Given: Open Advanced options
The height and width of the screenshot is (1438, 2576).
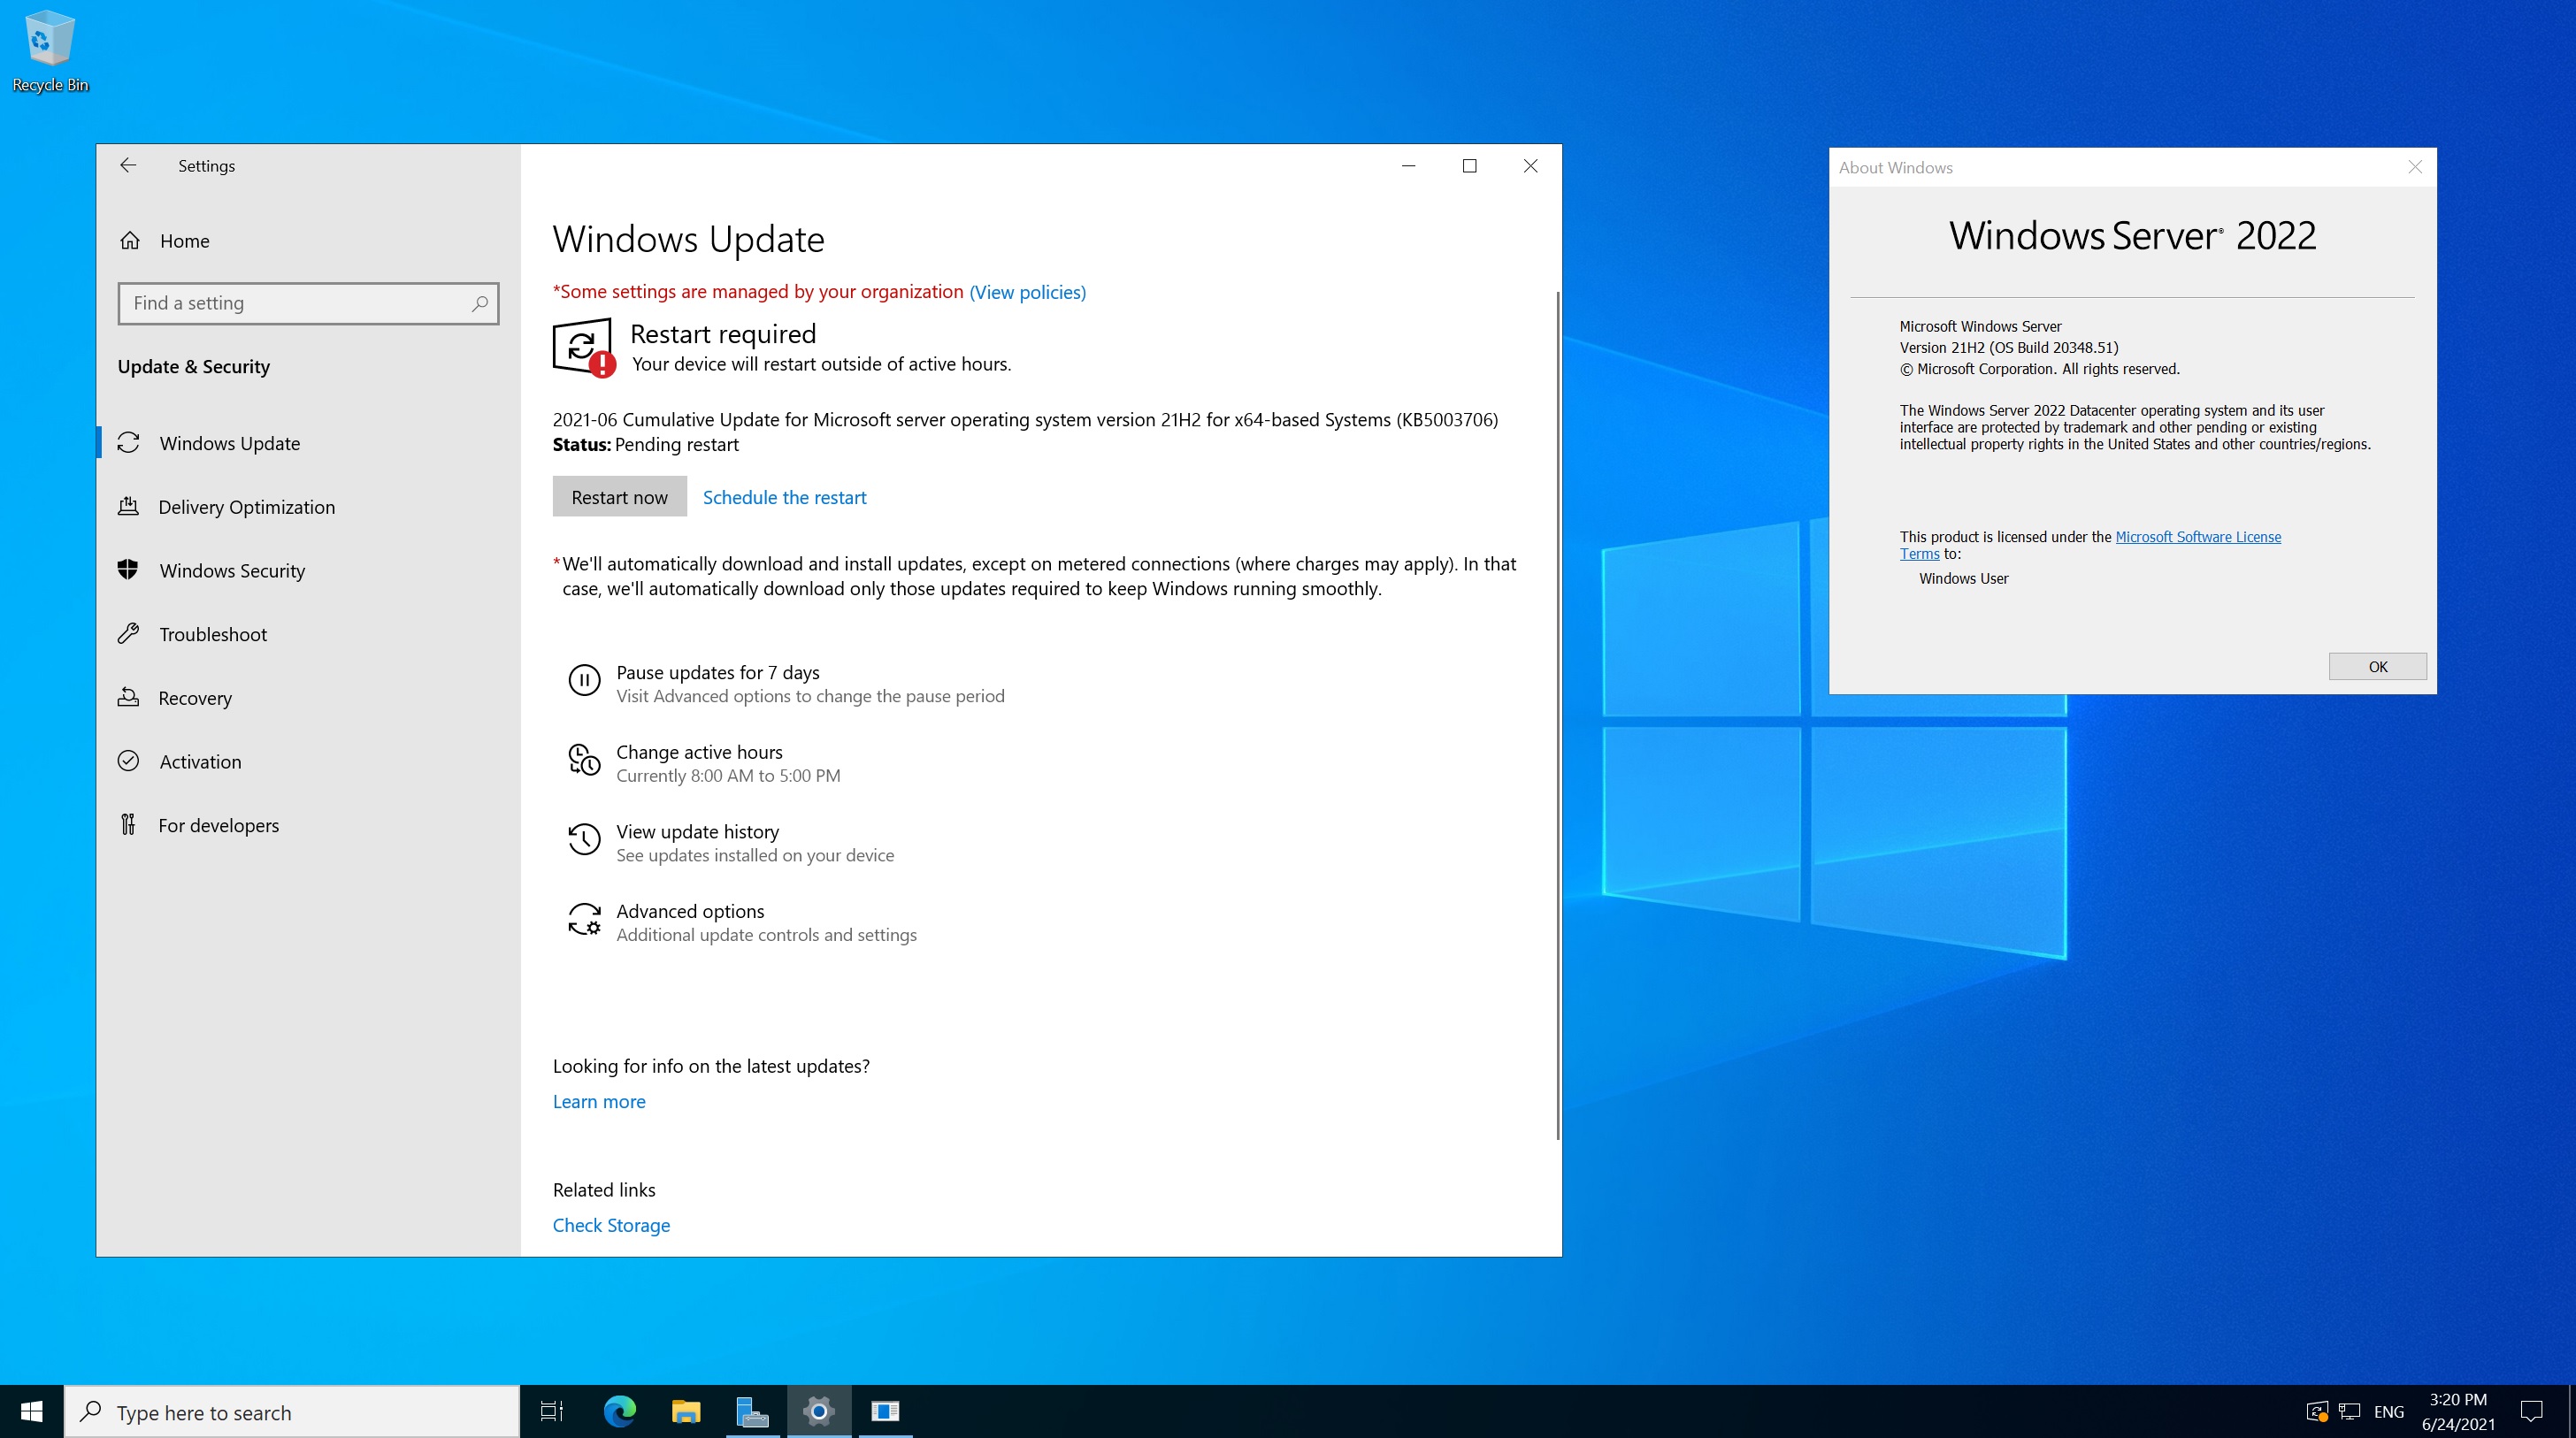Looking at the screenshot, I should (x=766, y=922).
